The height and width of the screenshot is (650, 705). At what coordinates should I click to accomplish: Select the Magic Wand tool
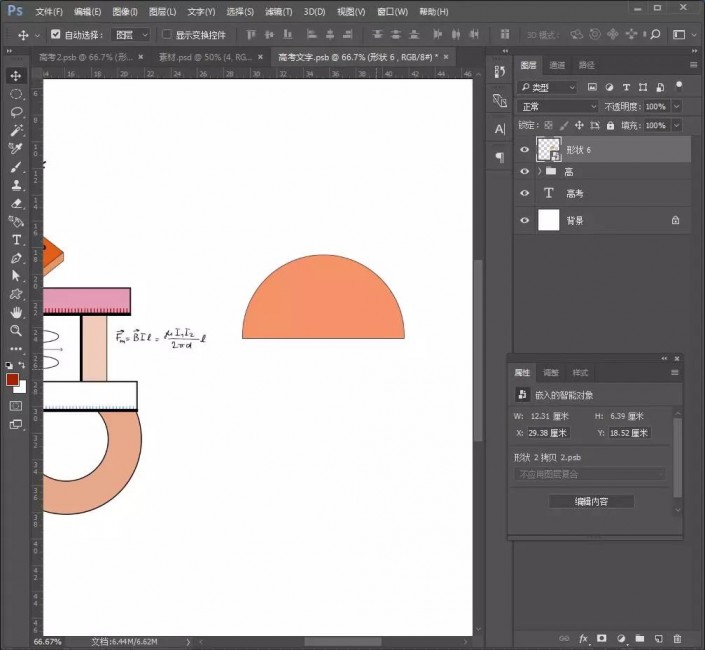tap(16, 130)
